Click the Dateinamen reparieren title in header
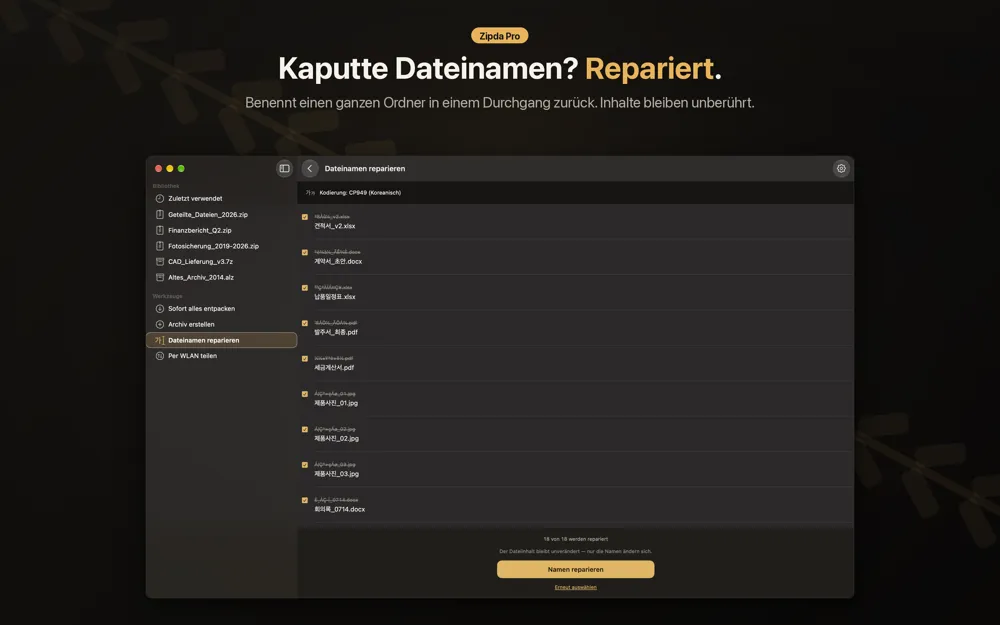Viewport: 1000px width, 625px height. coord(365,168)
